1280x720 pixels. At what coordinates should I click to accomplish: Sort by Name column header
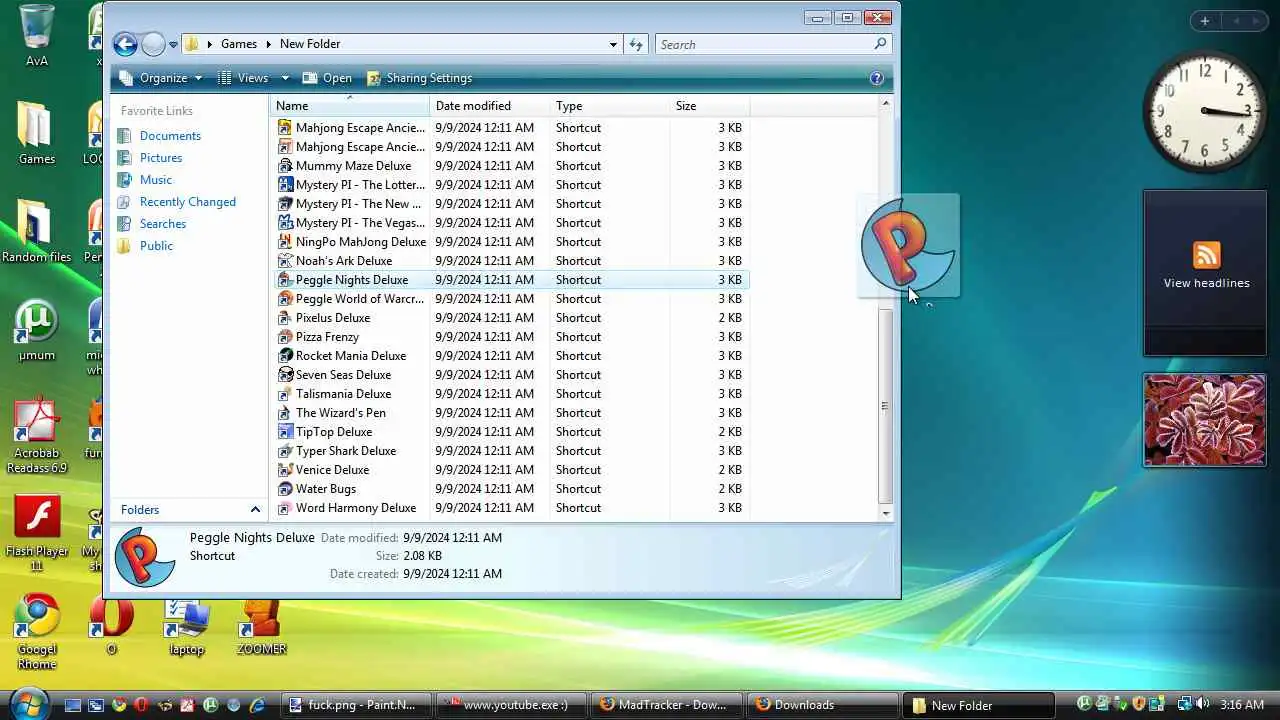349,105
